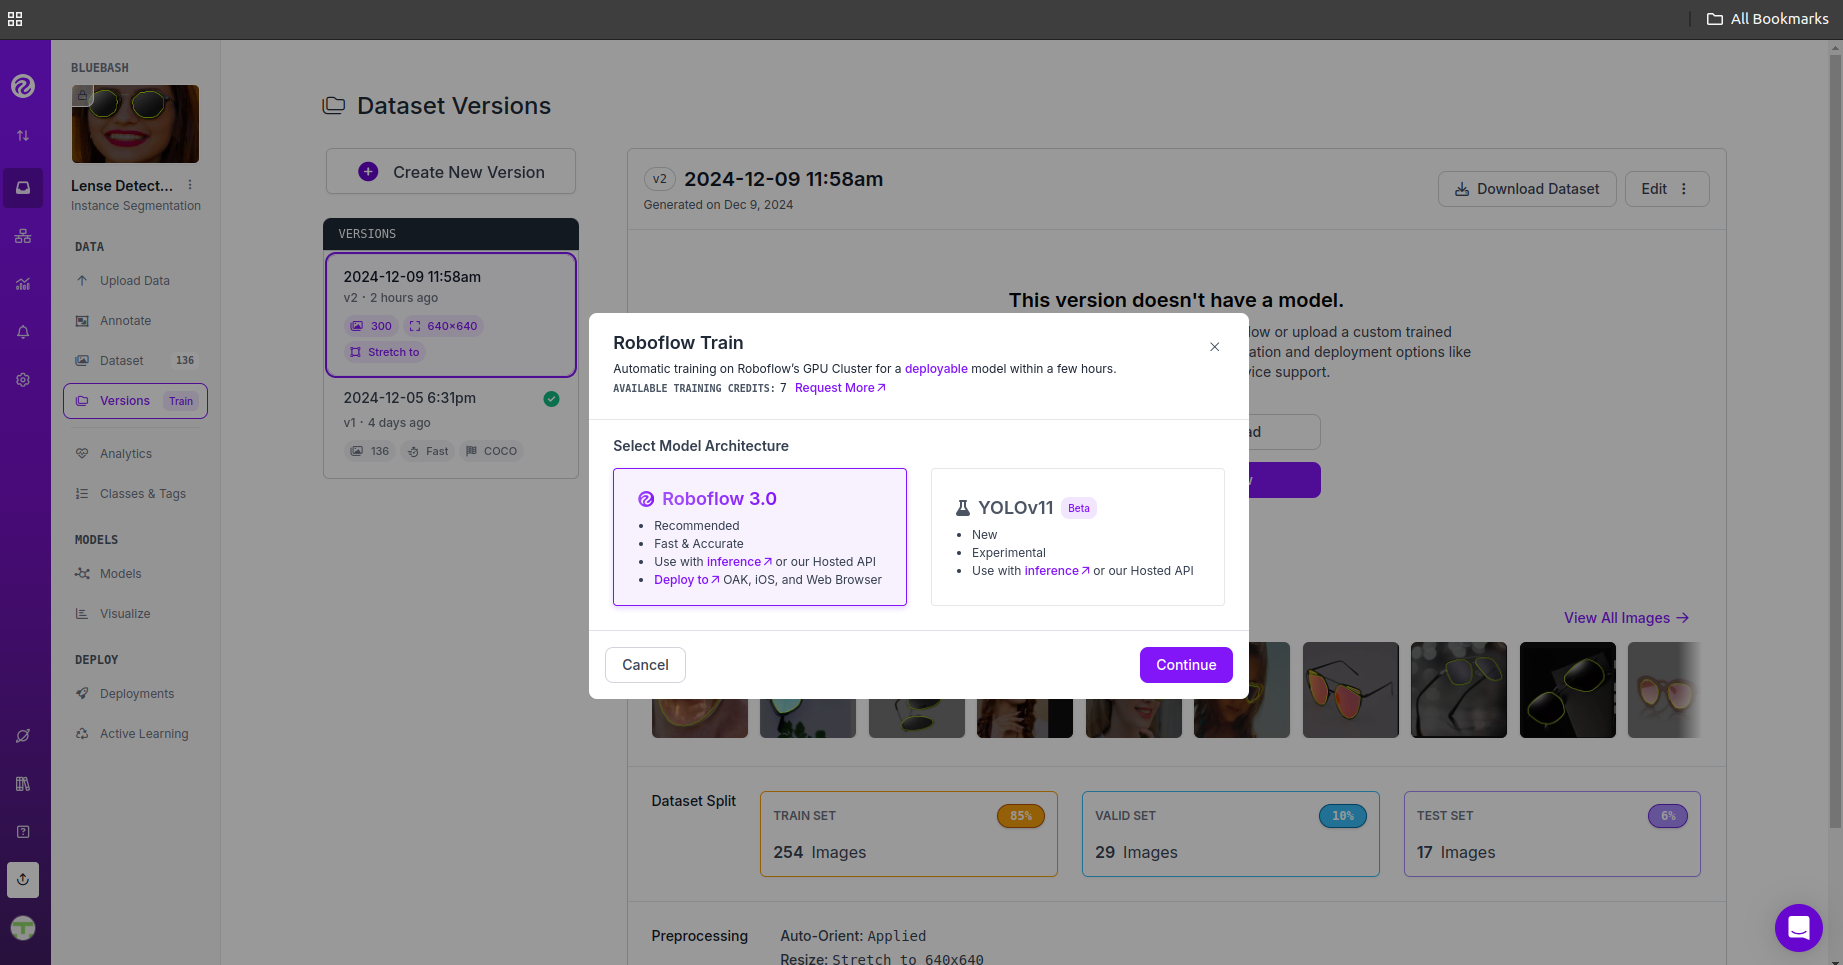The image size is (1843, 965).
Task: Open Annotate in the sidebar
Action: tap(135, 321)
